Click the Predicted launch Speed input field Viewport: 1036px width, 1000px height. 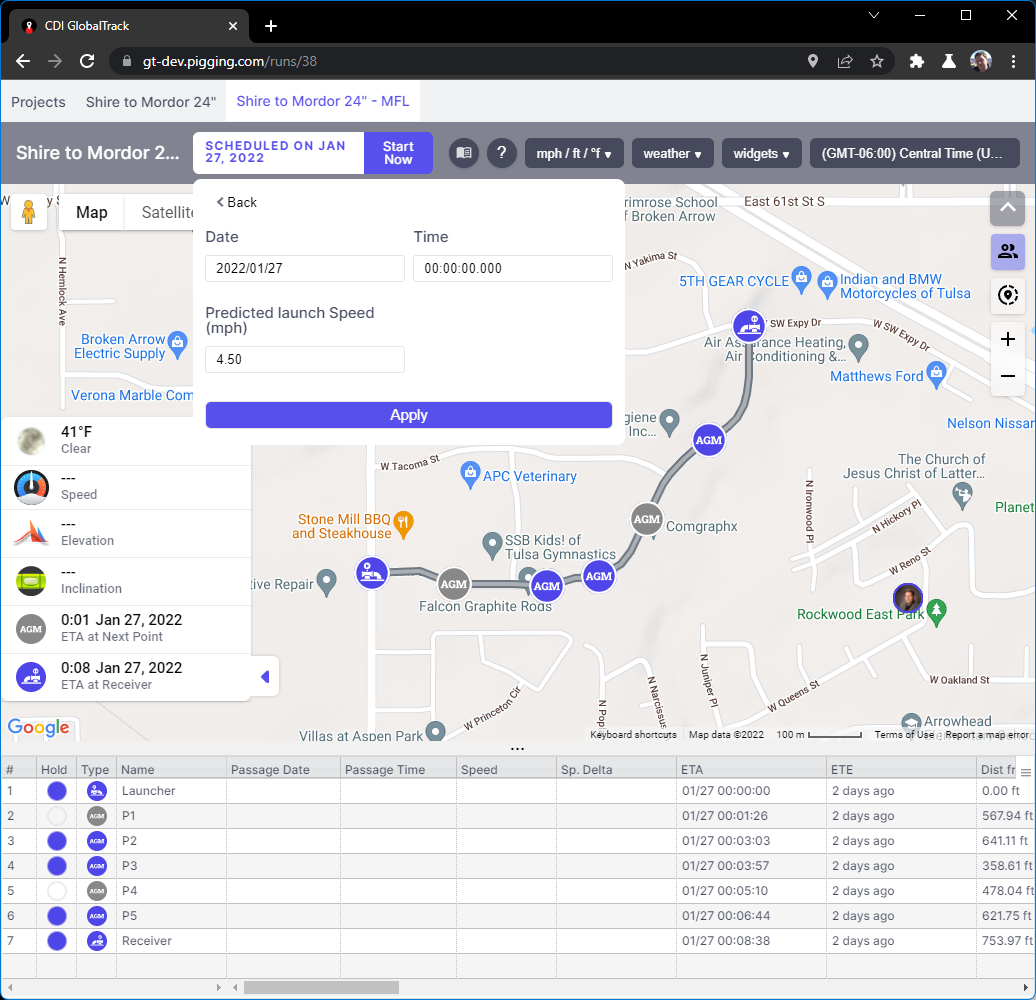point(305,359)
